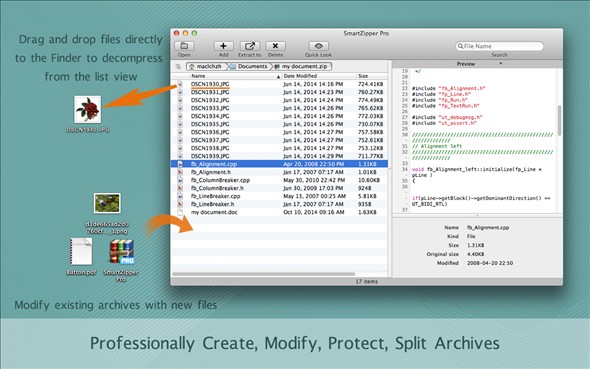Select rose DSCN1930.JPG desktop icon
590x369 pixels.
pyautogui.click(x=88, y=109)
